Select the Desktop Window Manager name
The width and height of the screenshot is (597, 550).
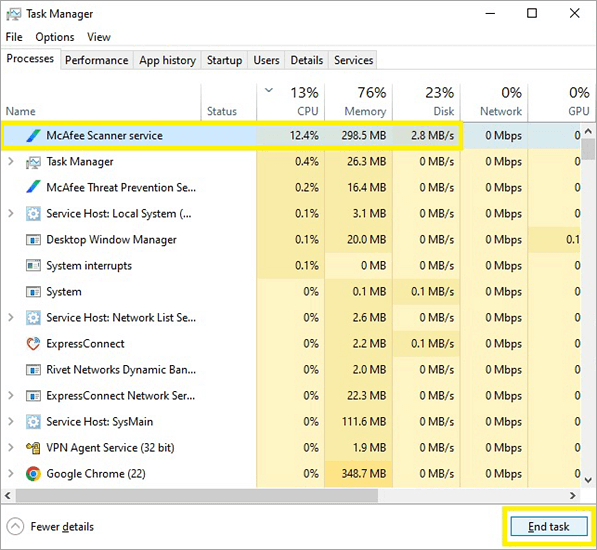[x=111, y=240]
